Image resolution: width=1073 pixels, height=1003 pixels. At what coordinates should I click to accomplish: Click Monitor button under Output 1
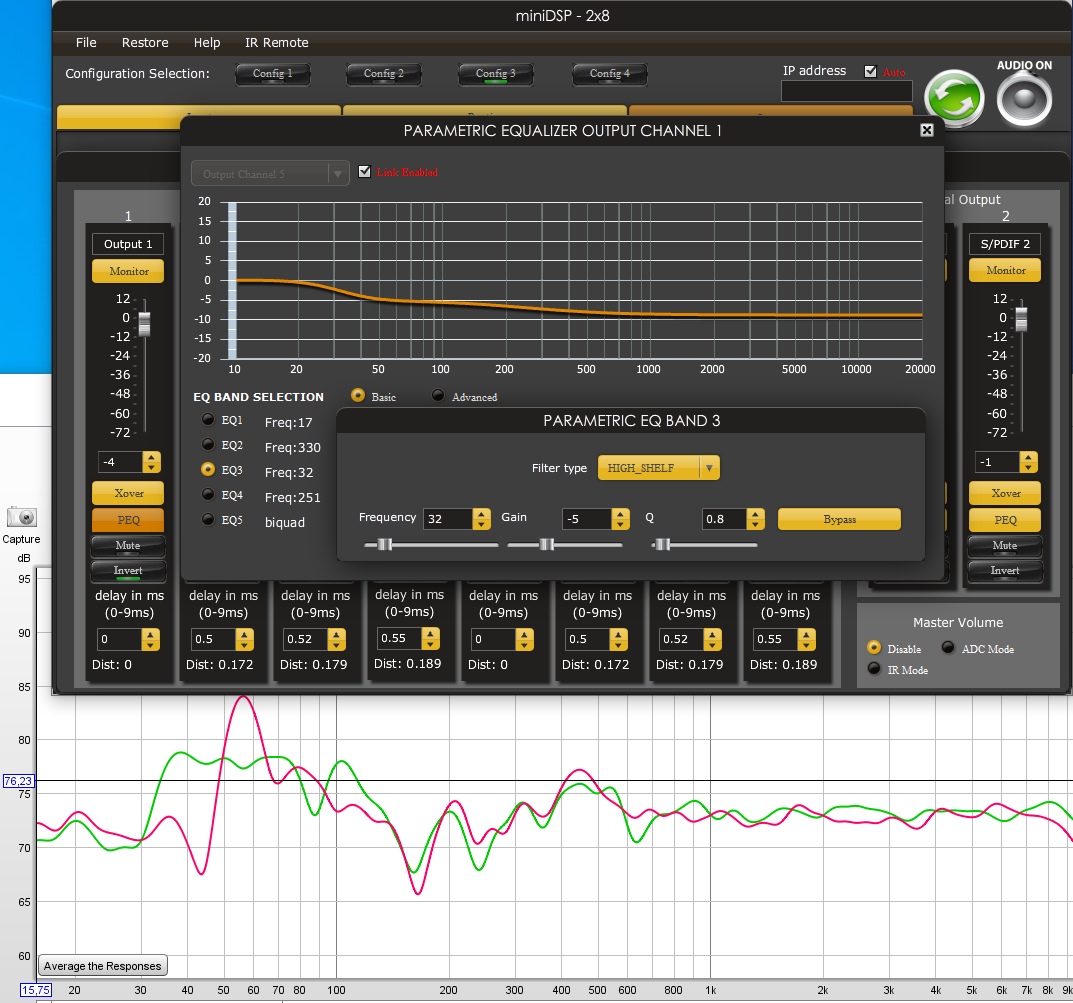128,271
